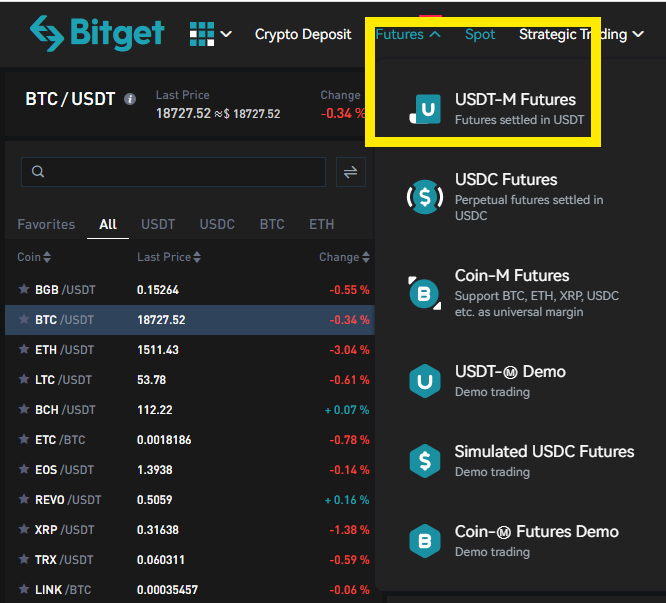Select BGB /USDT pair name
This screenshot has height=603, width=666.
pos(65,290)
